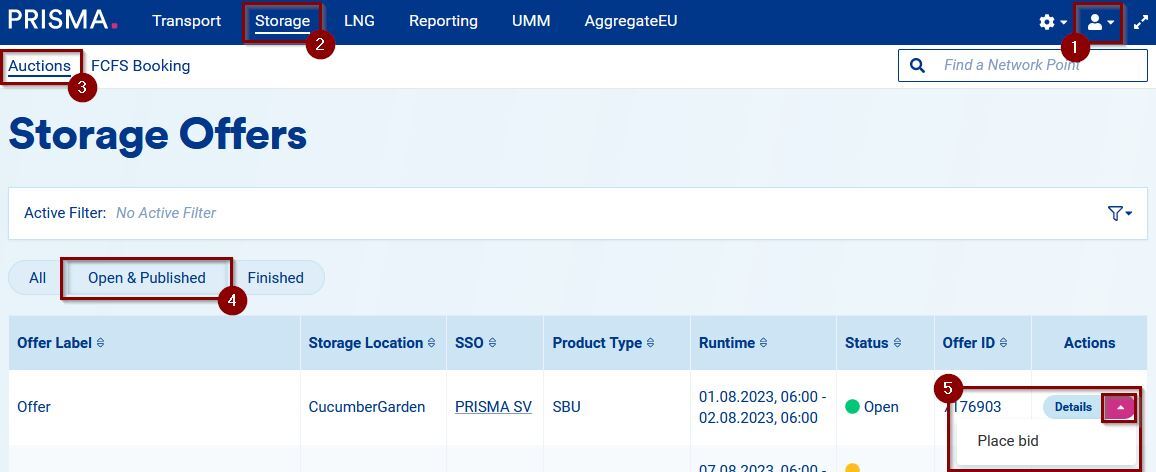Collapse the pink Actions dropdown arrow

(x=1120, y=407)
